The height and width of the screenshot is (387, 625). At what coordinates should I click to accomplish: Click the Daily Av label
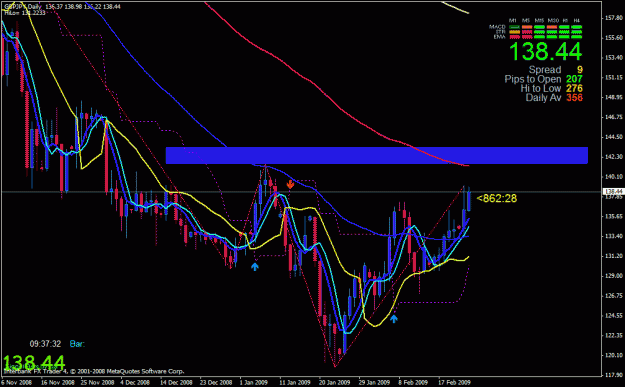tap(543, 97)
